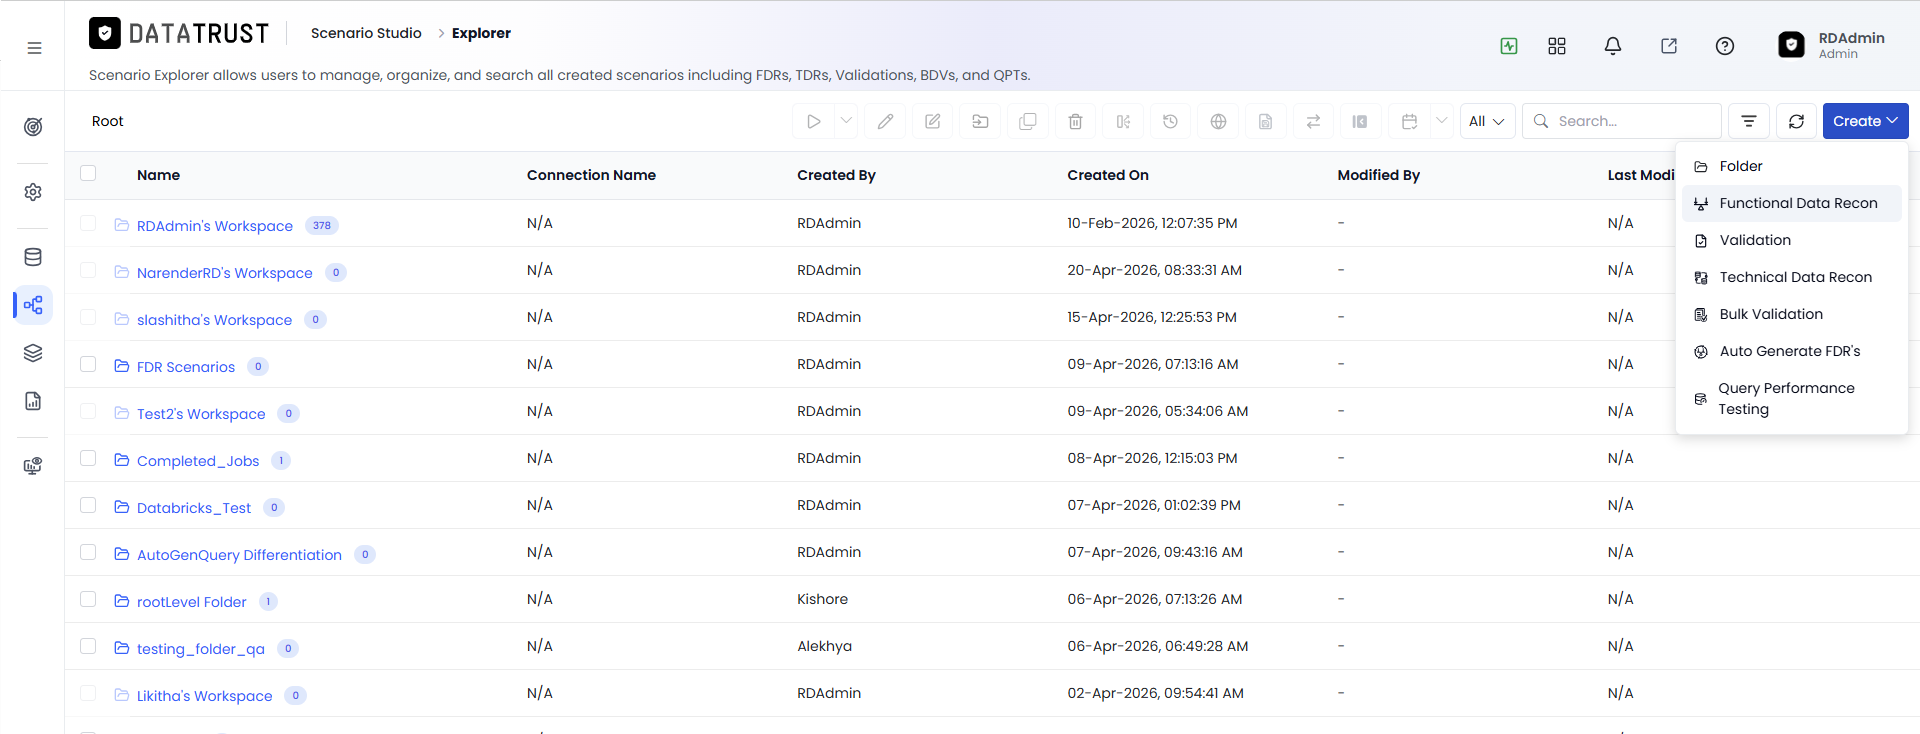Click the globe toolbar icon

point(1218,121)
